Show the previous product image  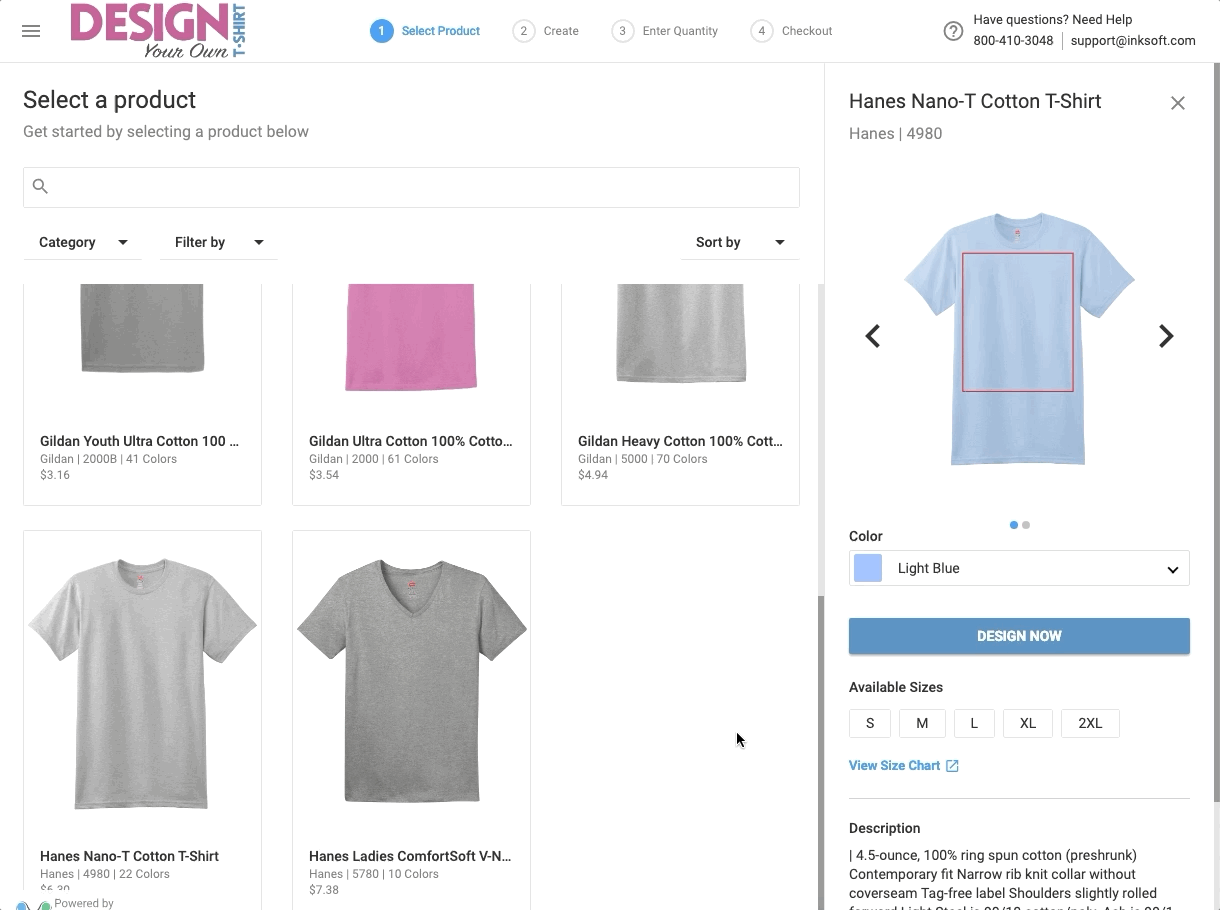tap(872, 336)
